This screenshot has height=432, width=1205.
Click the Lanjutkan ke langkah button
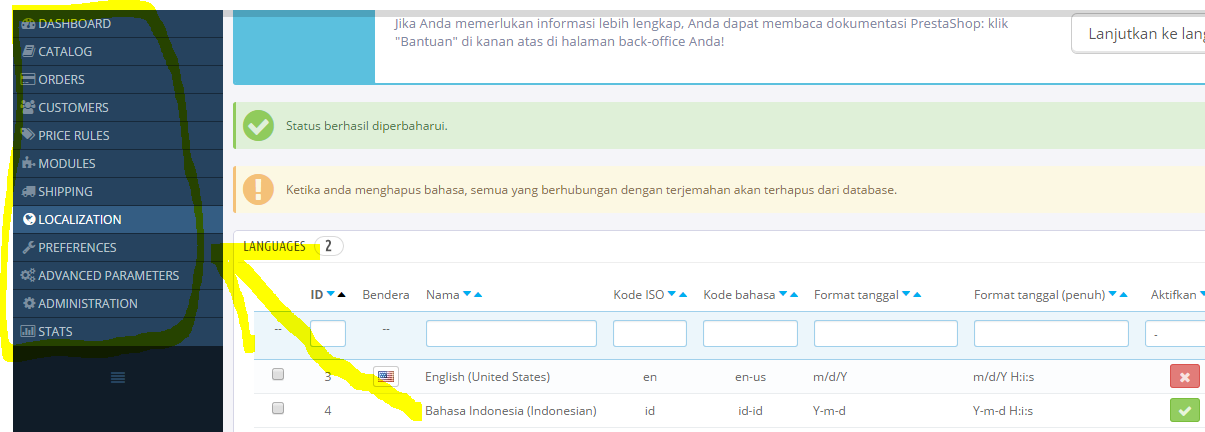(1137, 33)
